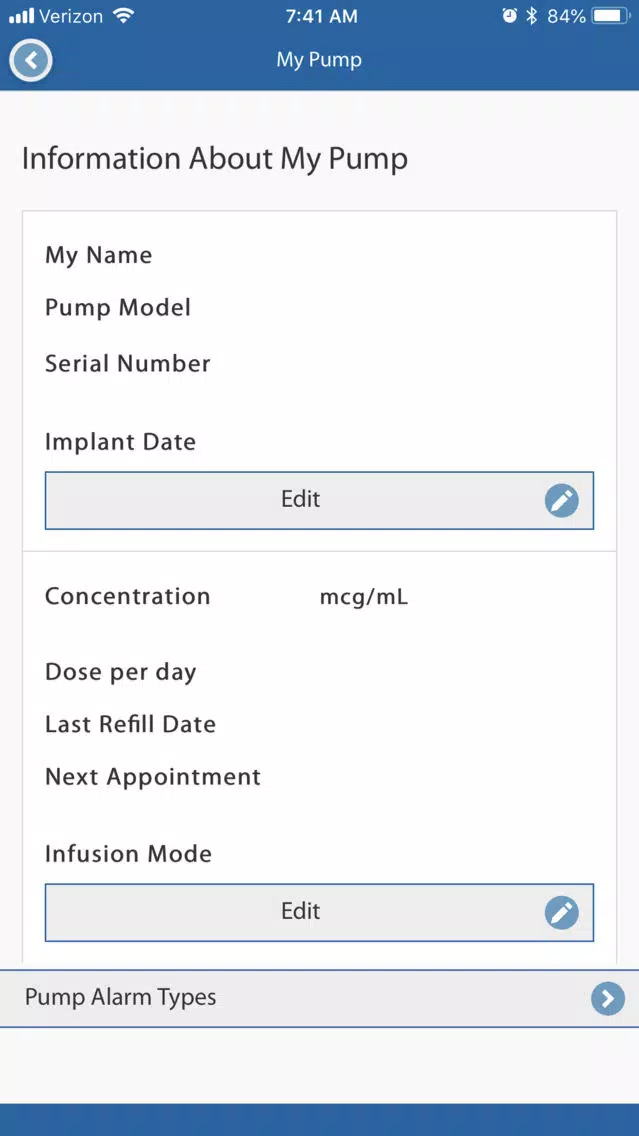Select the My Name field
Screen dimensions: 639x1136
[99, 255]
